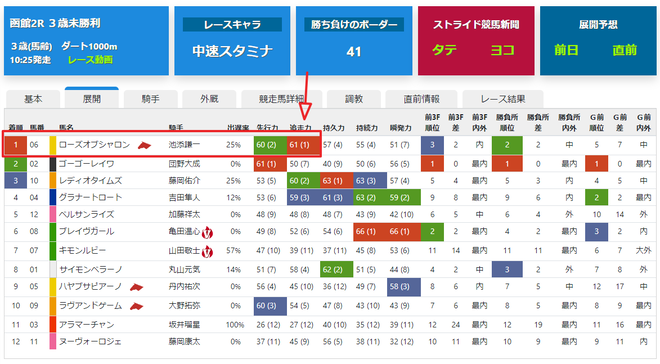Click jockey name 藤岡康太
This screenshot has width=660, height=364.
(184, 341)
